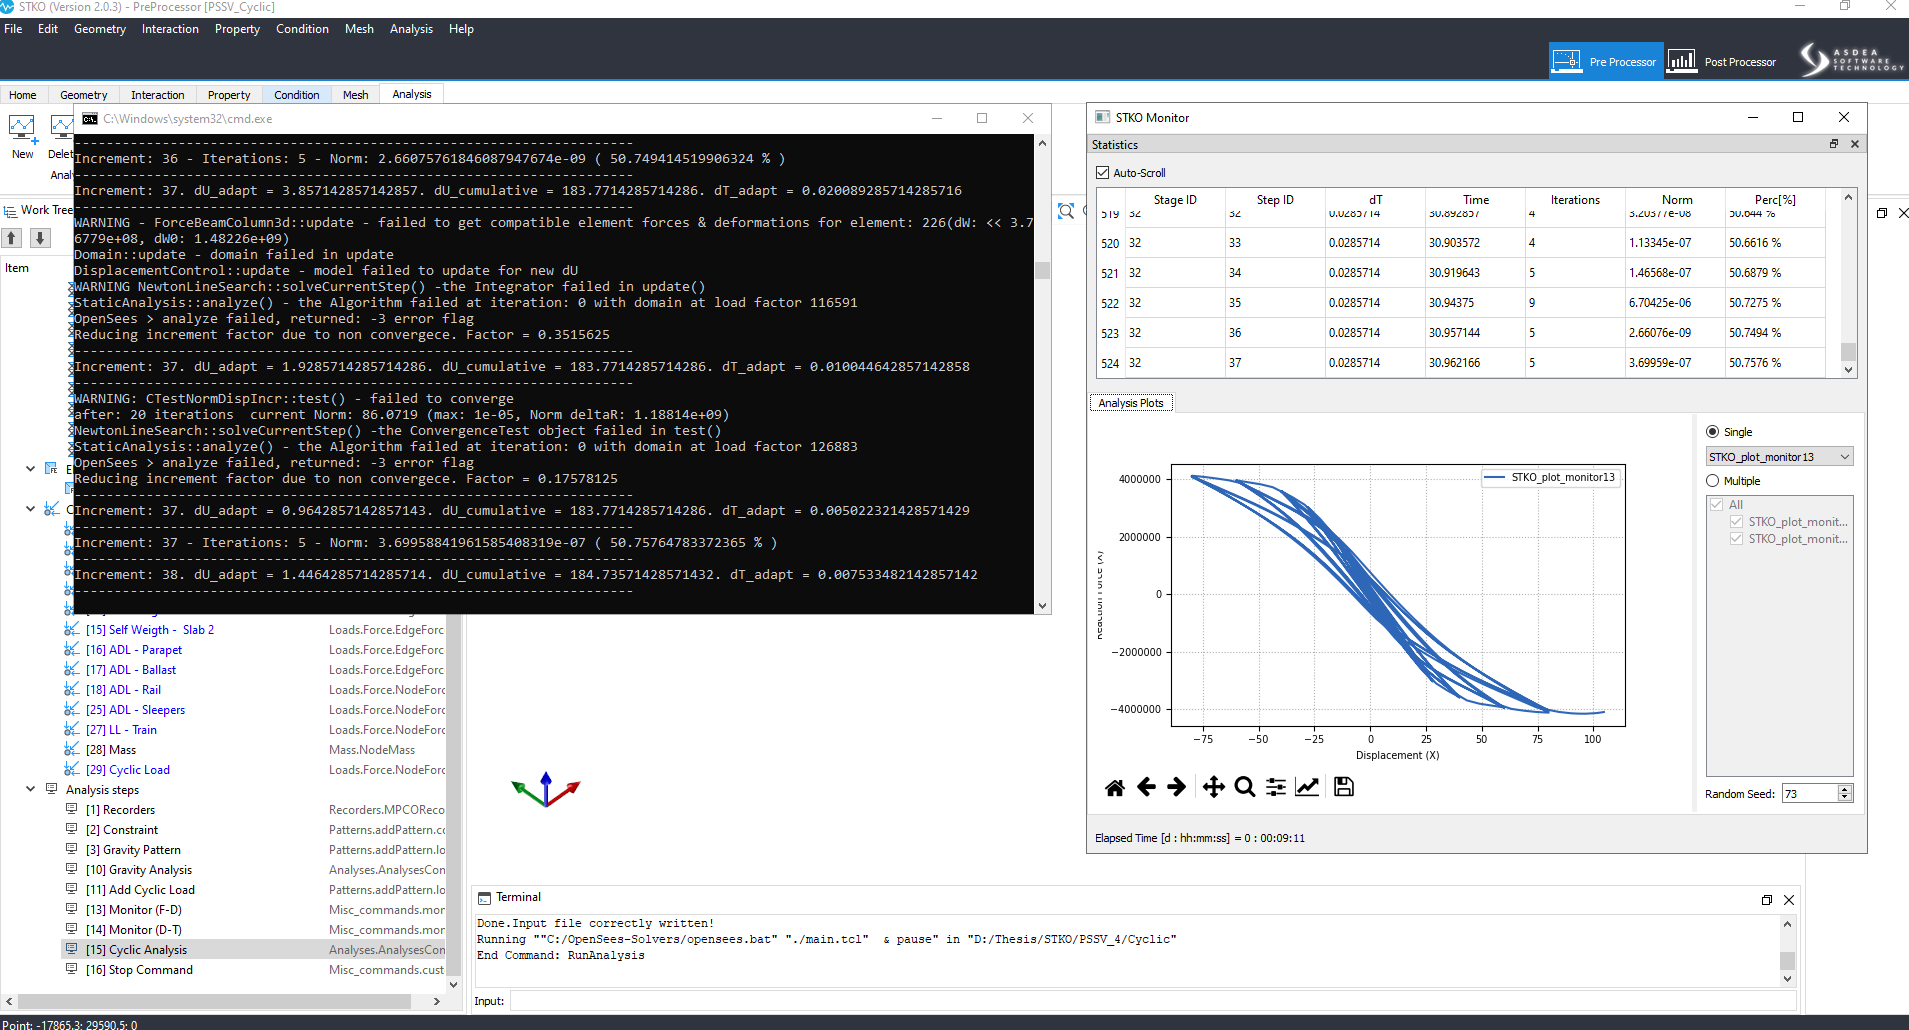Activate the plot Zoom magnifier tool
Image resolution: width=1909 pixels, height=1030 pixels.
[x=1244, y=787]
